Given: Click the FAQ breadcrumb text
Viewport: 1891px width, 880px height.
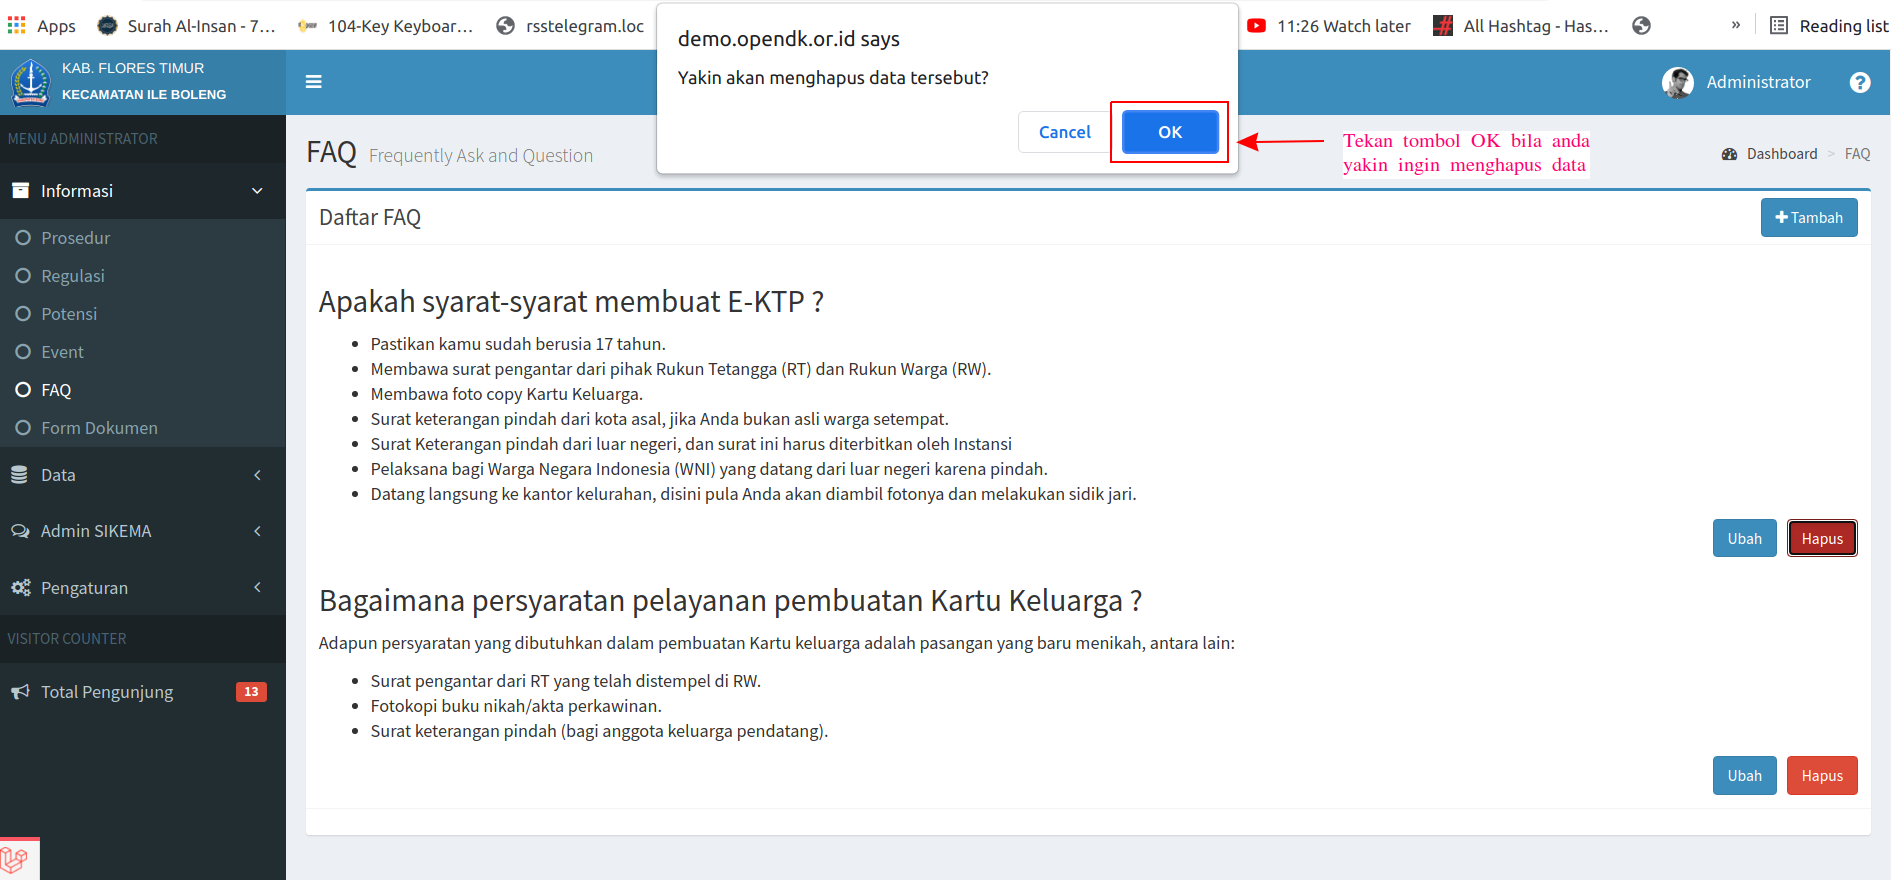Looking at the screenshot, I should pos(1857,154).
